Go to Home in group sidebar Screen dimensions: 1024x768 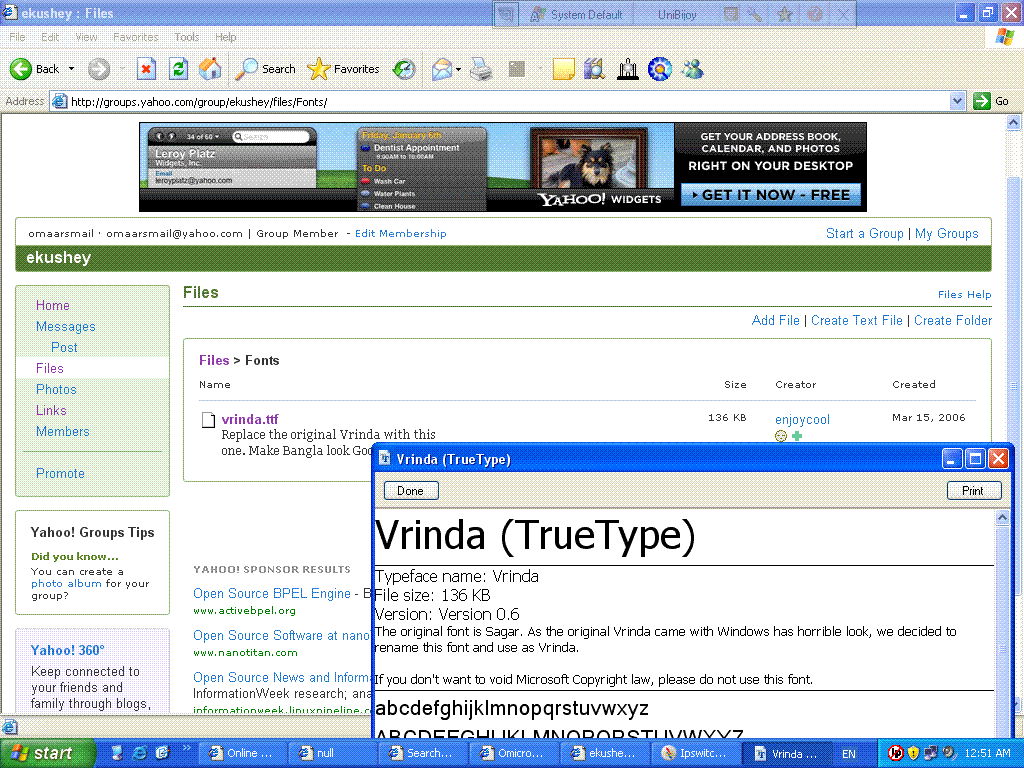pos(52,305)
